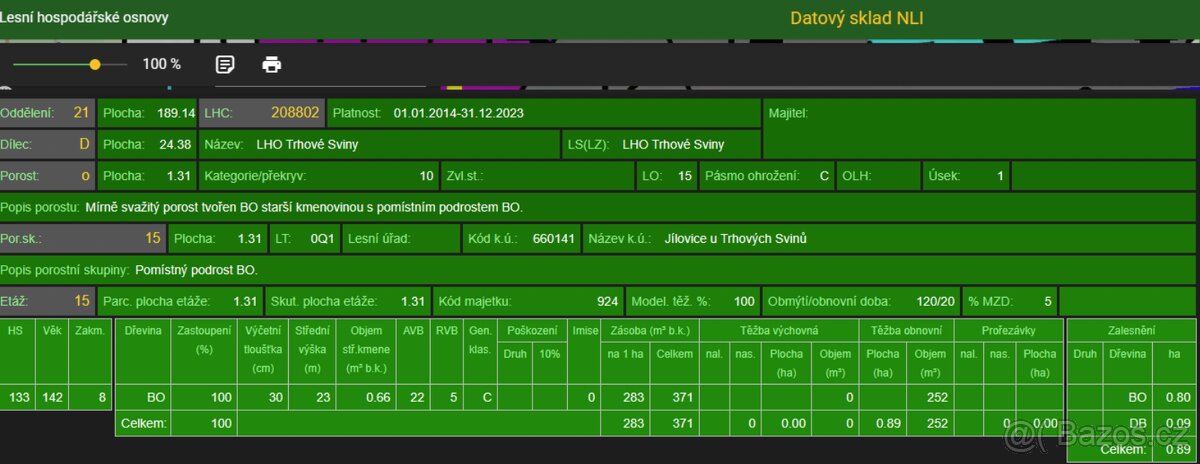Select the Etáž value 15
The height and width of the screenshot is (464, 1200).
[x=82, y=301]
